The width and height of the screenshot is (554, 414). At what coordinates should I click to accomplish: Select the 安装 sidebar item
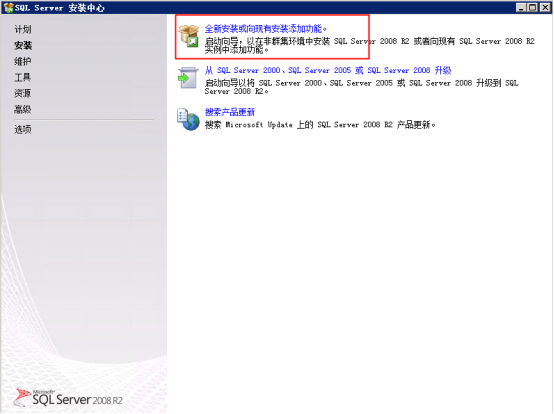point(23,45)
